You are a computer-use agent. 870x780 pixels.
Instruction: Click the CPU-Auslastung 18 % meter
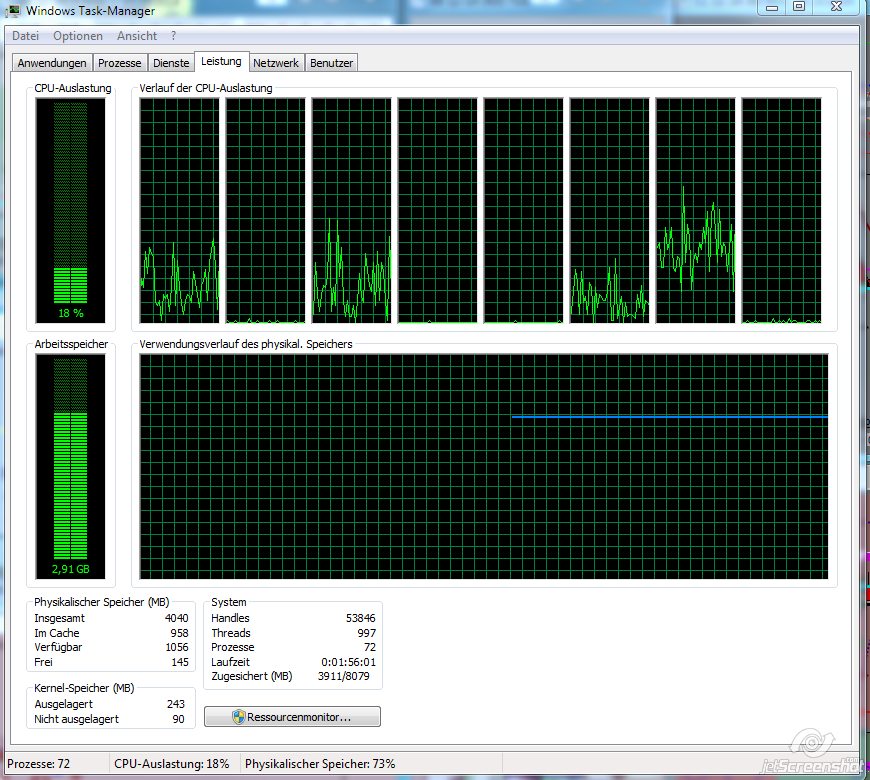tap(70, 211)
